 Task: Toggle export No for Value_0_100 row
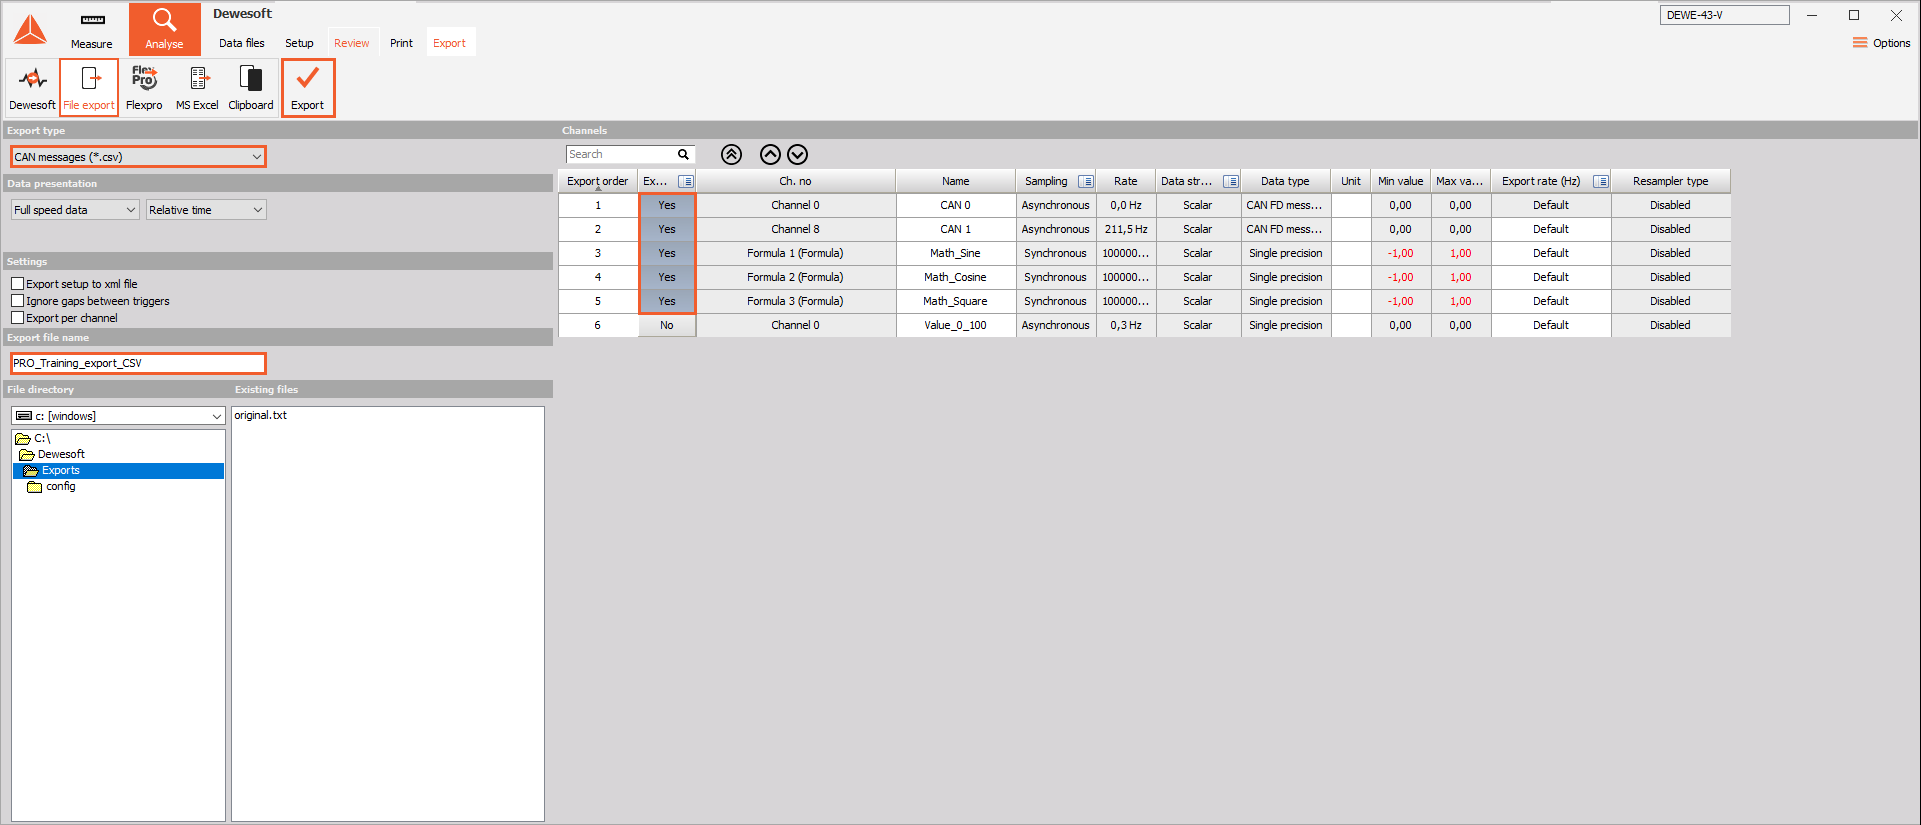[667, 325]
